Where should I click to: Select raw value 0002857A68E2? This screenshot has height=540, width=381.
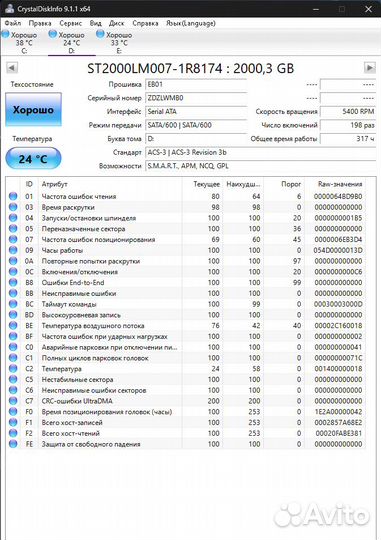[x=338, y=423]
